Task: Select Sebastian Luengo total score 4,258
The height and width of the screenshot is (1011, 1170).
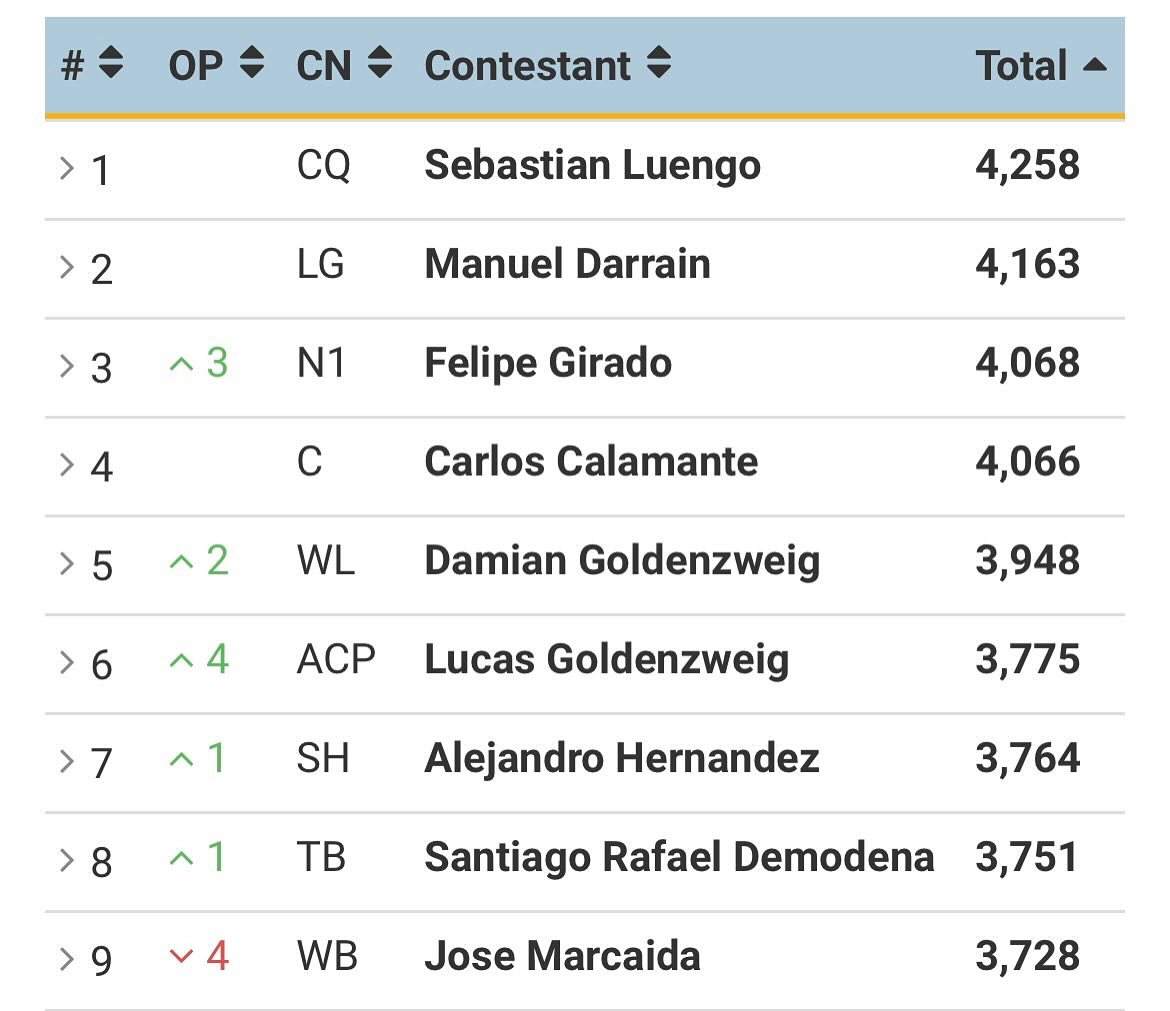Action: click(1027, 165)
